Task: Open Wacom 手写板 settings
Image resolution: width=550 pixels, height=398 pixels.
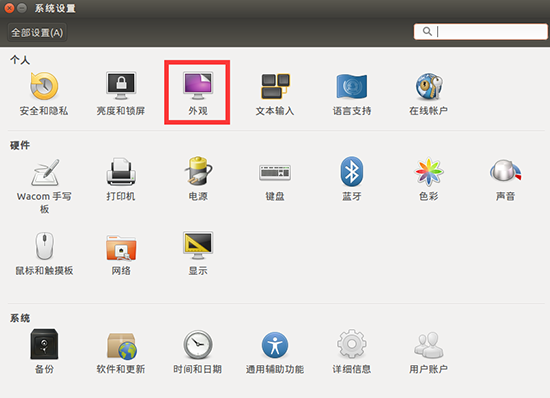Action: (44, 186)
